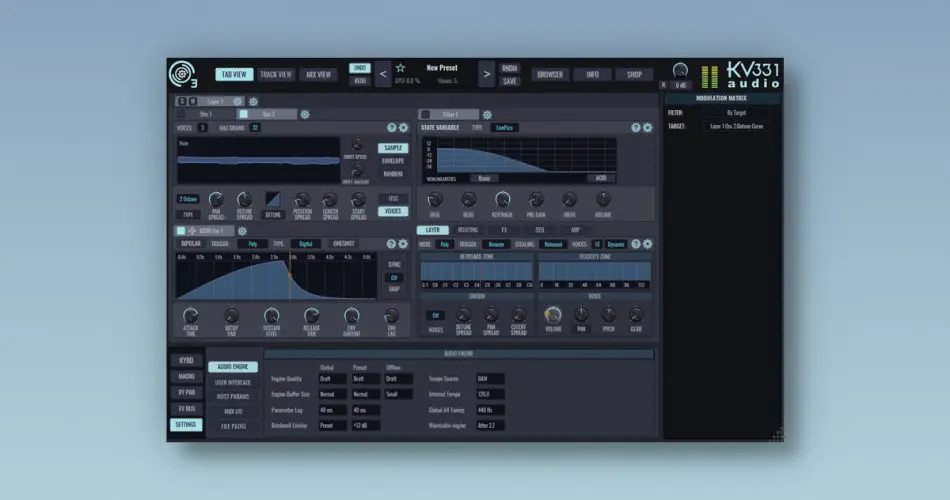This screenshot has width=950, height=500.
Task: Open the spread Type 2 Octaves dropdown
Action: pos(188,199)
